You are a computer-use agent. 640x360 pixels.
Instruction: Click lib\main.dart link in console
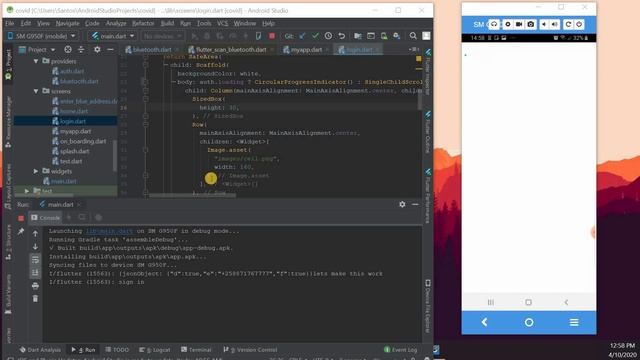(109, 231)
